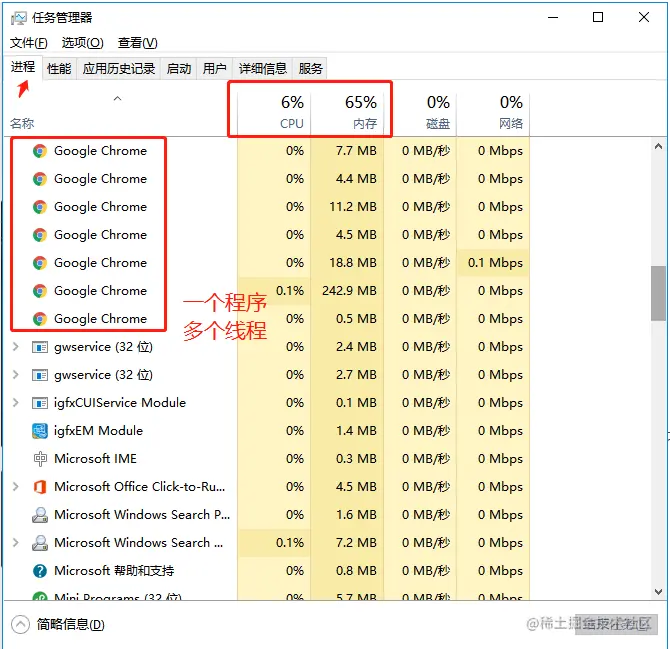Click the igfxCUIService Module icon
The height and width of the screenshot is (649, 670).
coord(40,403)
